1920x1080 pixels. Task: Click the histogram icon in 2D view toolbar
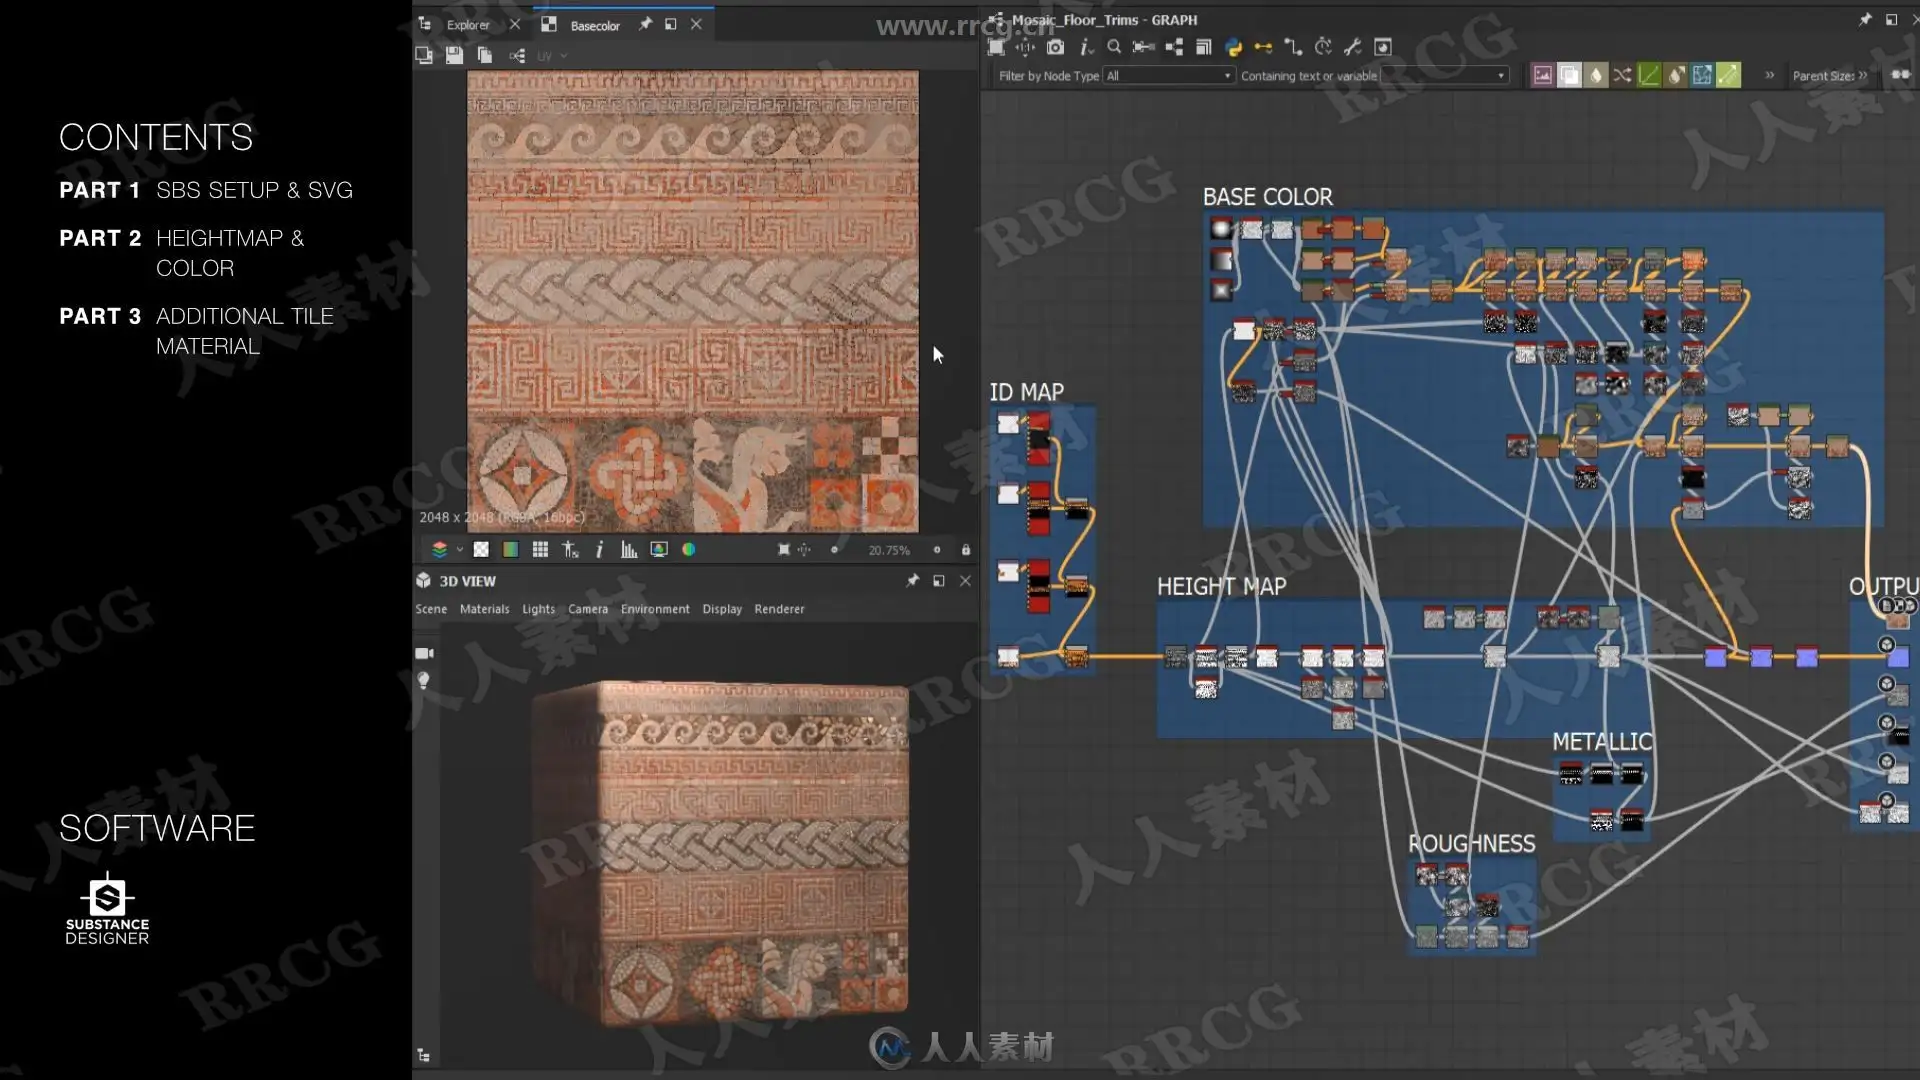(629, 550)
